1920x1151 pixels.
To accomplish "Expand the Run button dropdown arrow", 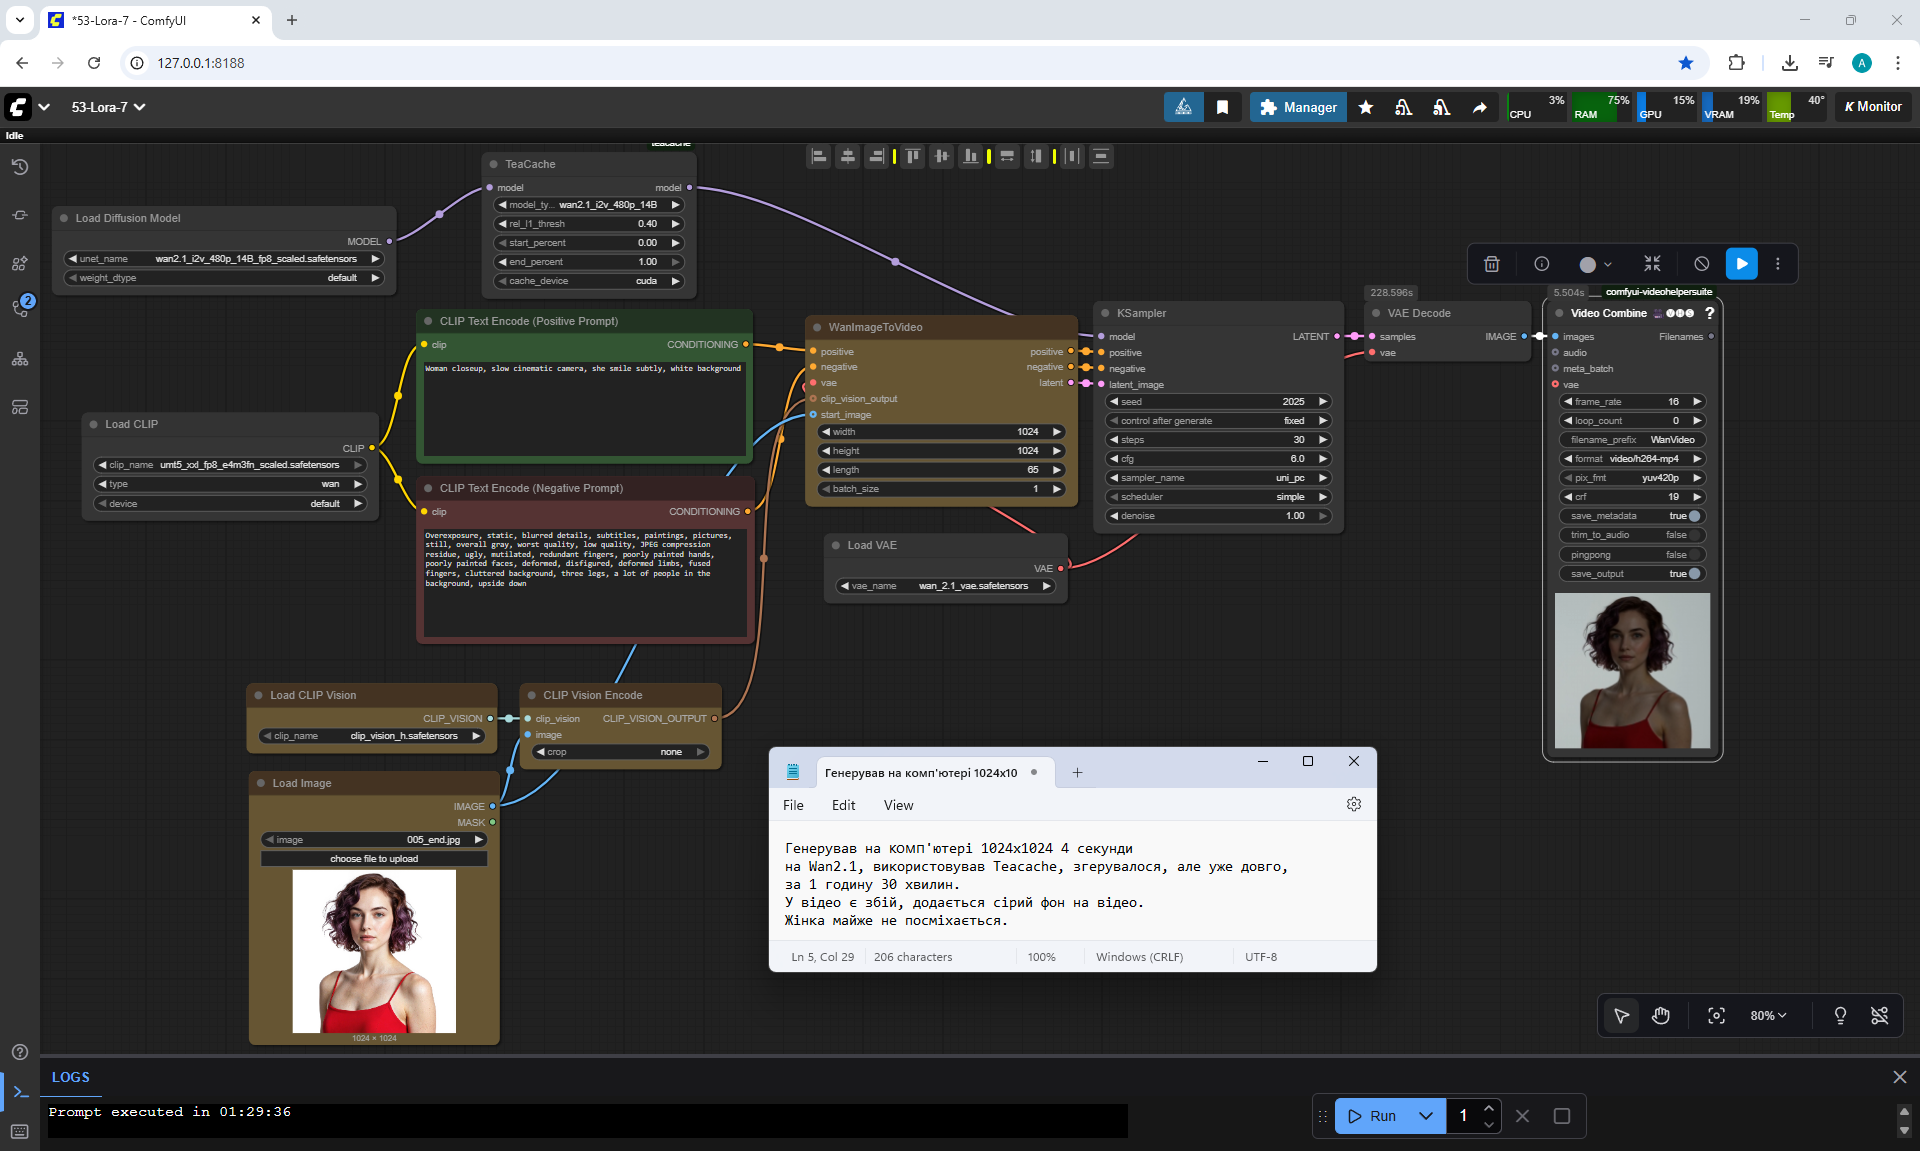I will click(1426, 1116).
